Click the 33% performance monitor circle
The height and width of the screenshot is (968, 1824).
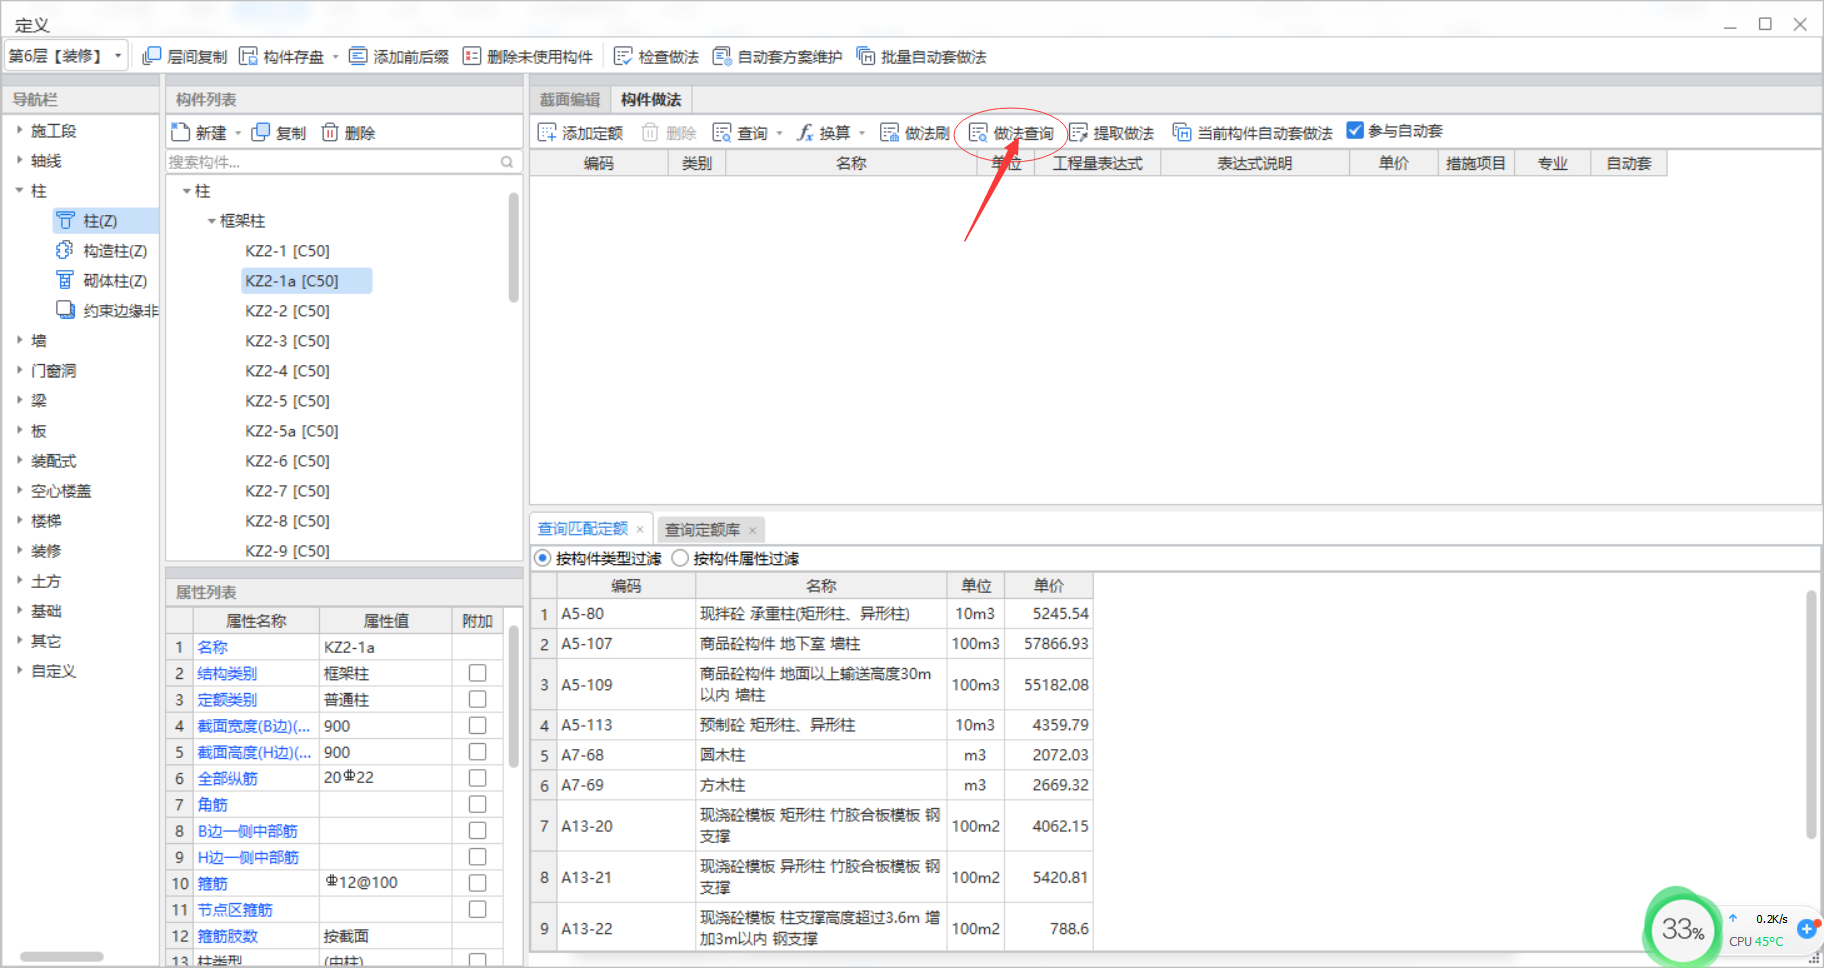coord(1683,929)
